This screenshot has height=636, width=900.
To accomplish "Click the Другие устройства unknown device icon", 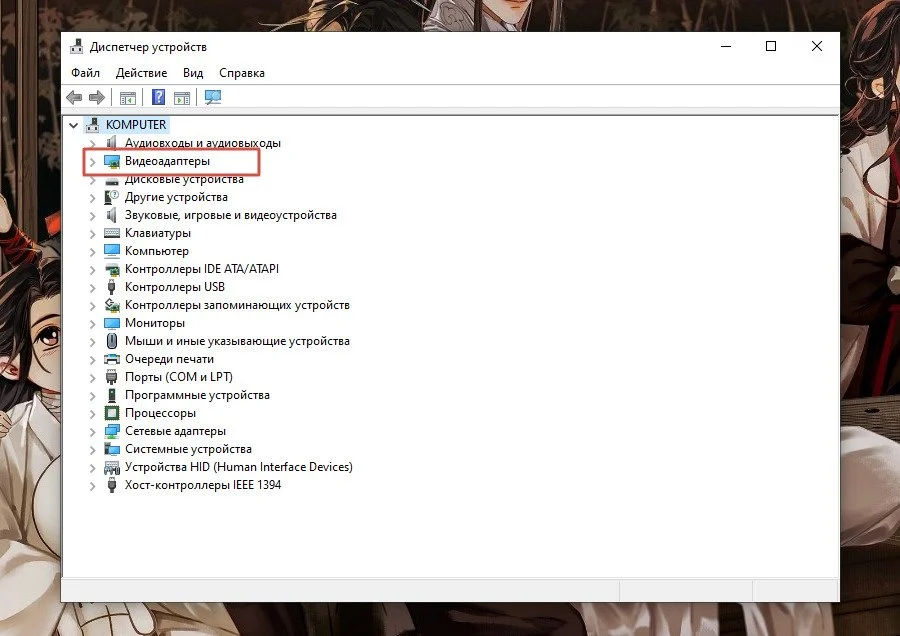I will pyautogui.click(x=111, y=197).
